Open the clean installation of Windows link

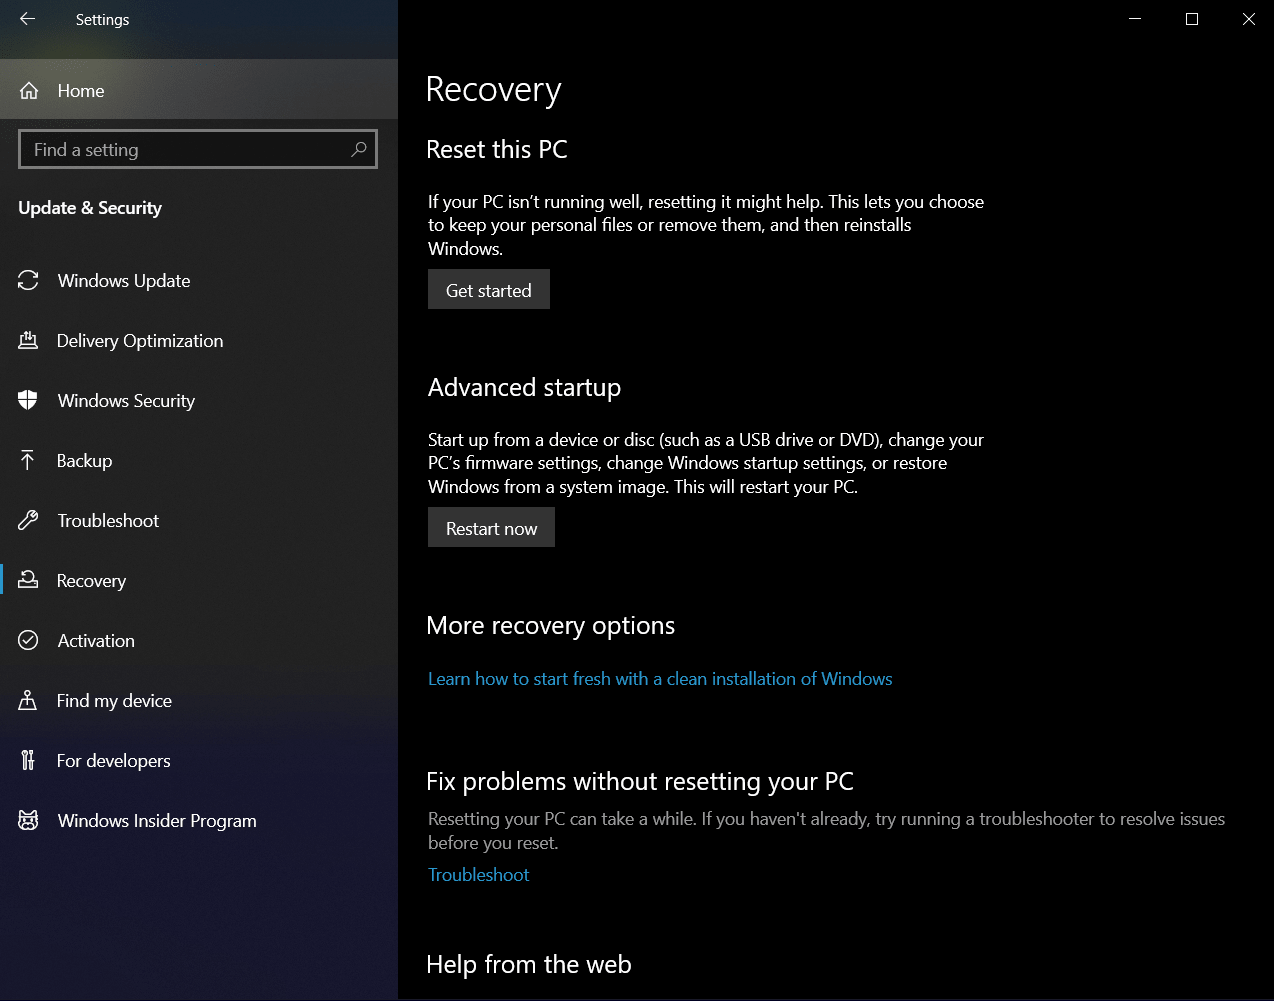point(660,679)
